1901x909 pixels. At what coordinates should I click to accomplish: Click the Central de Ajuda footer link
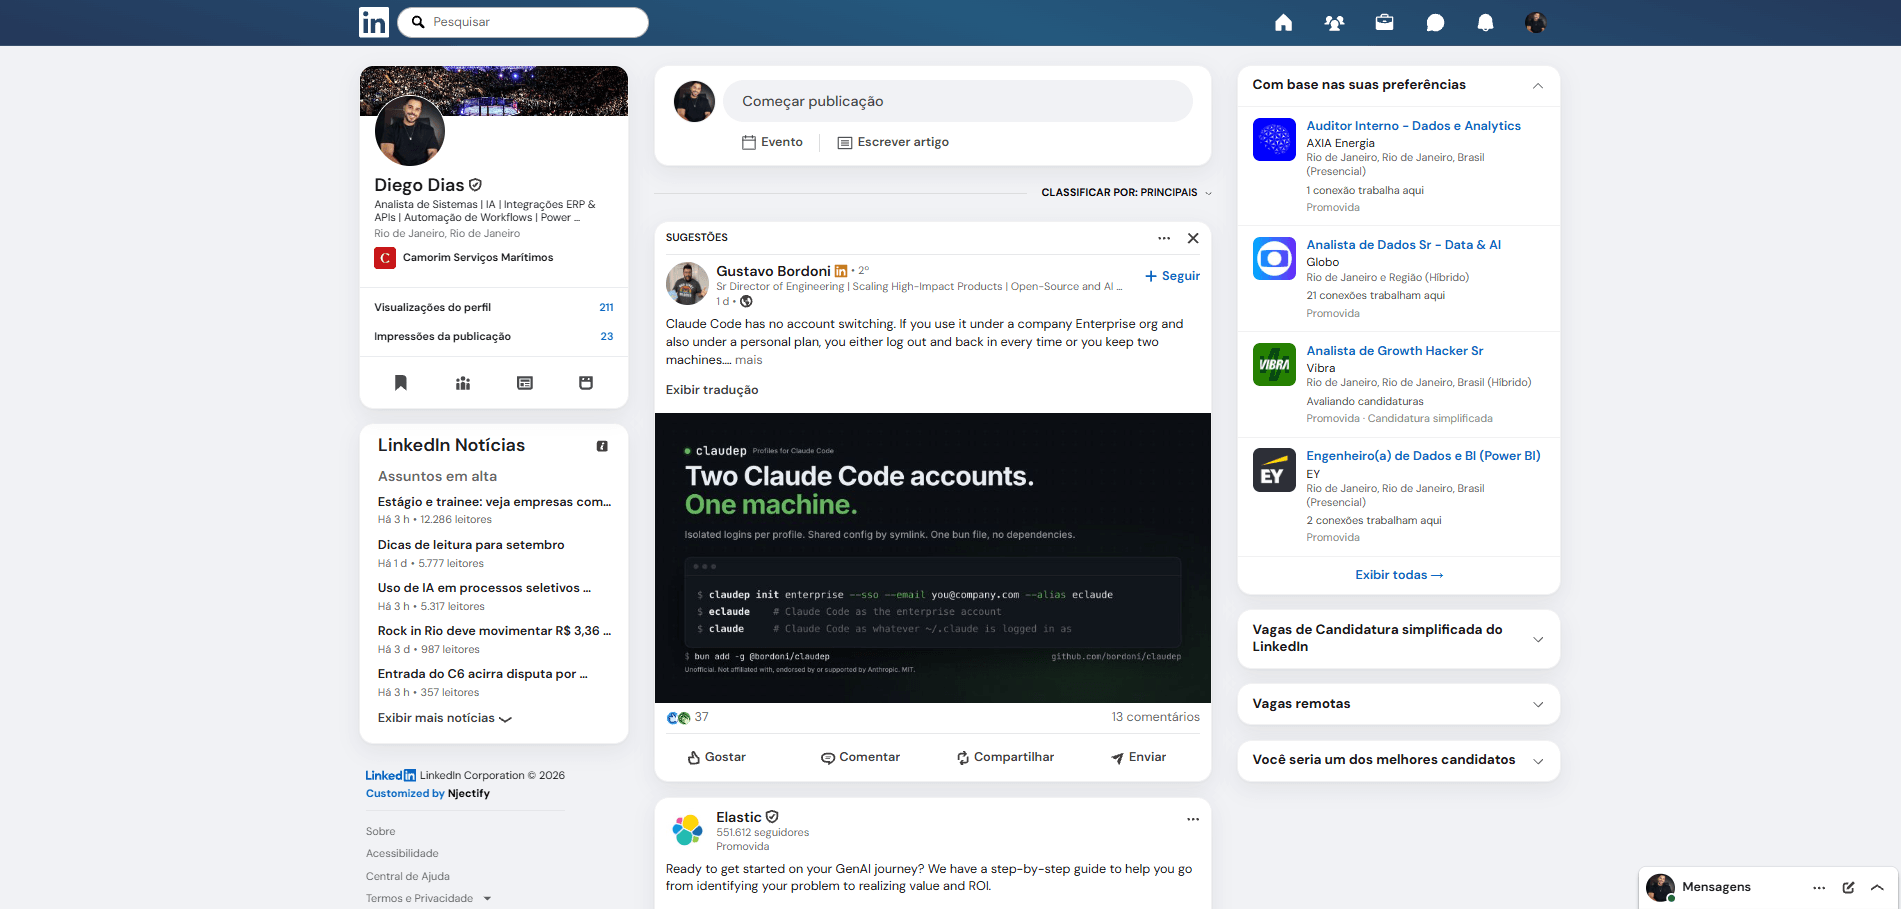coord(407,876)
